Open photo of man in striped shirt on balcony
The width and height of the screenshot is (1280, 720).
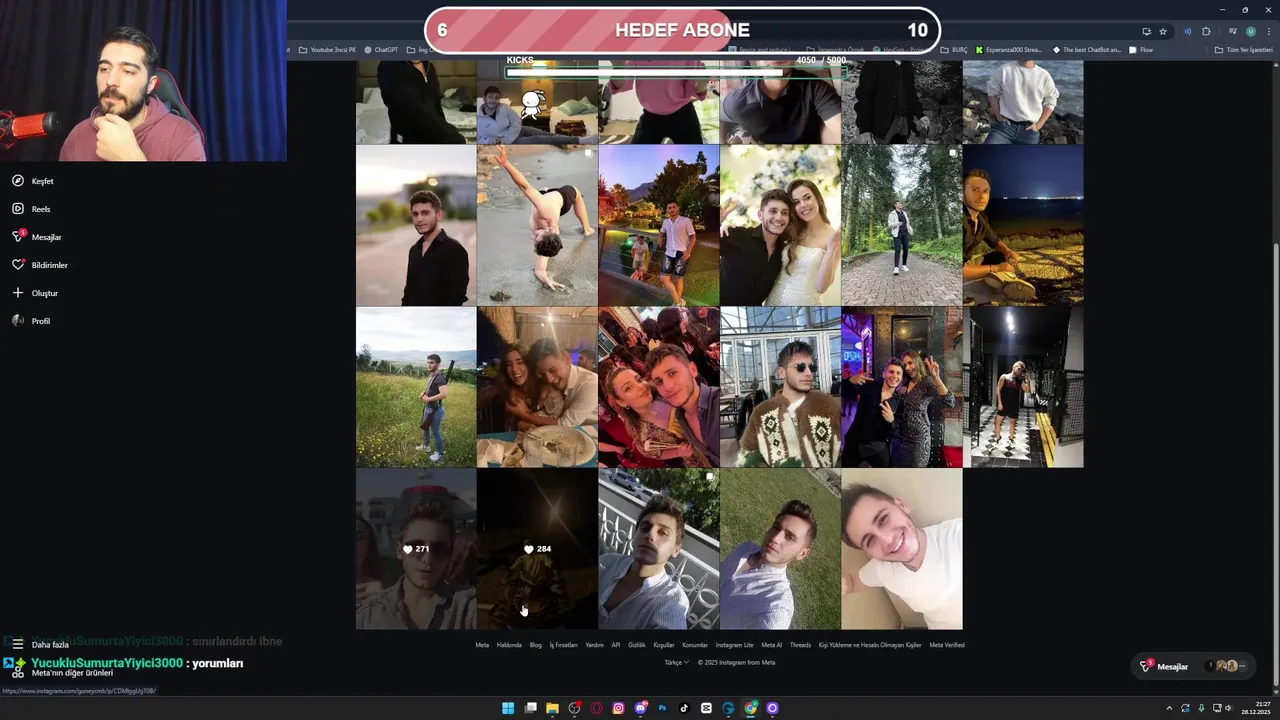tap(658, 549)
